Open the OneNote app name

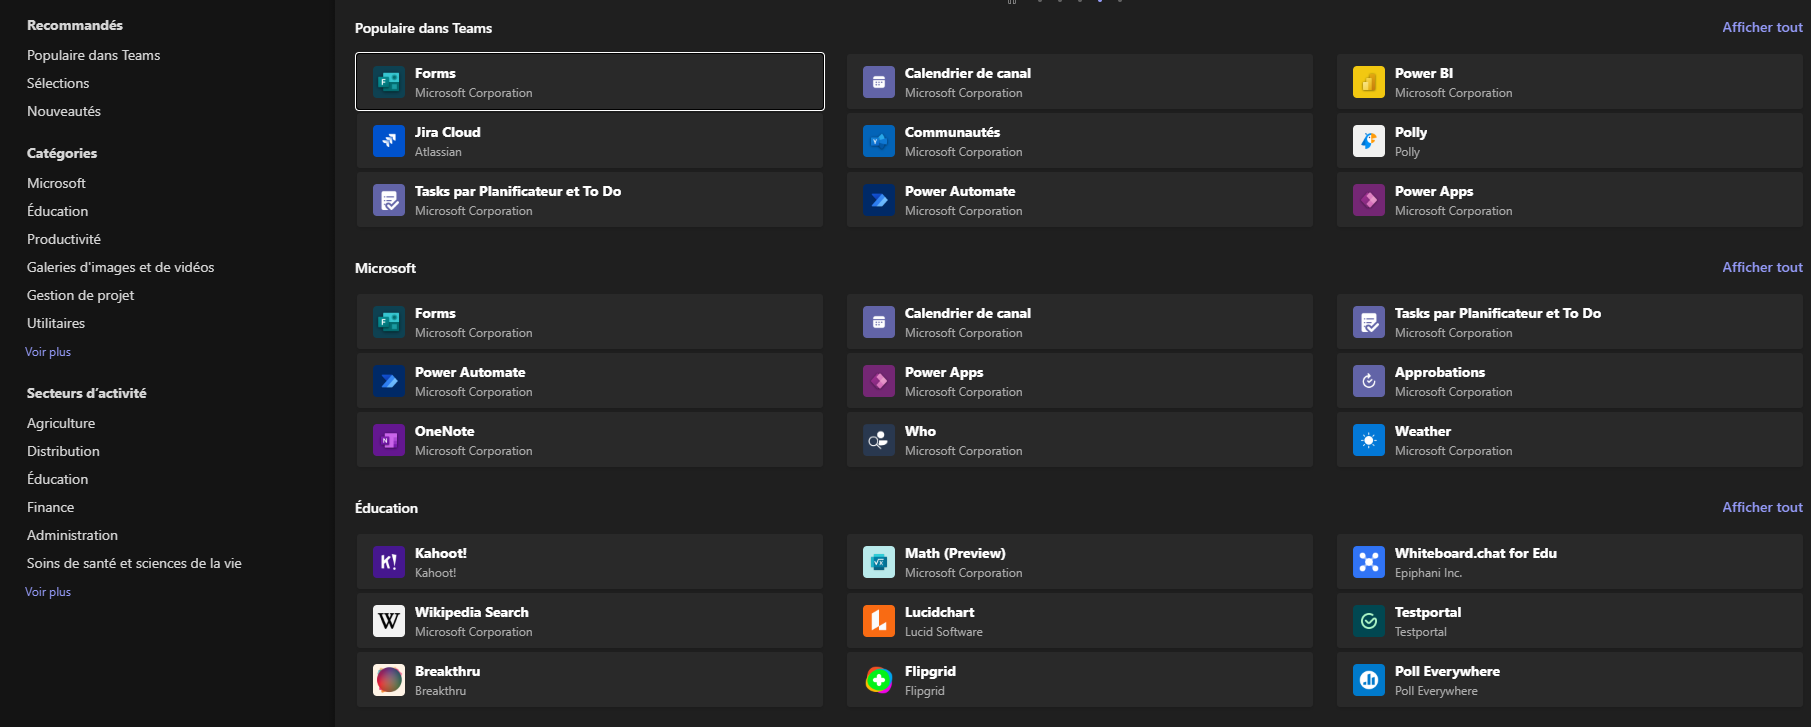click(444, 431)
